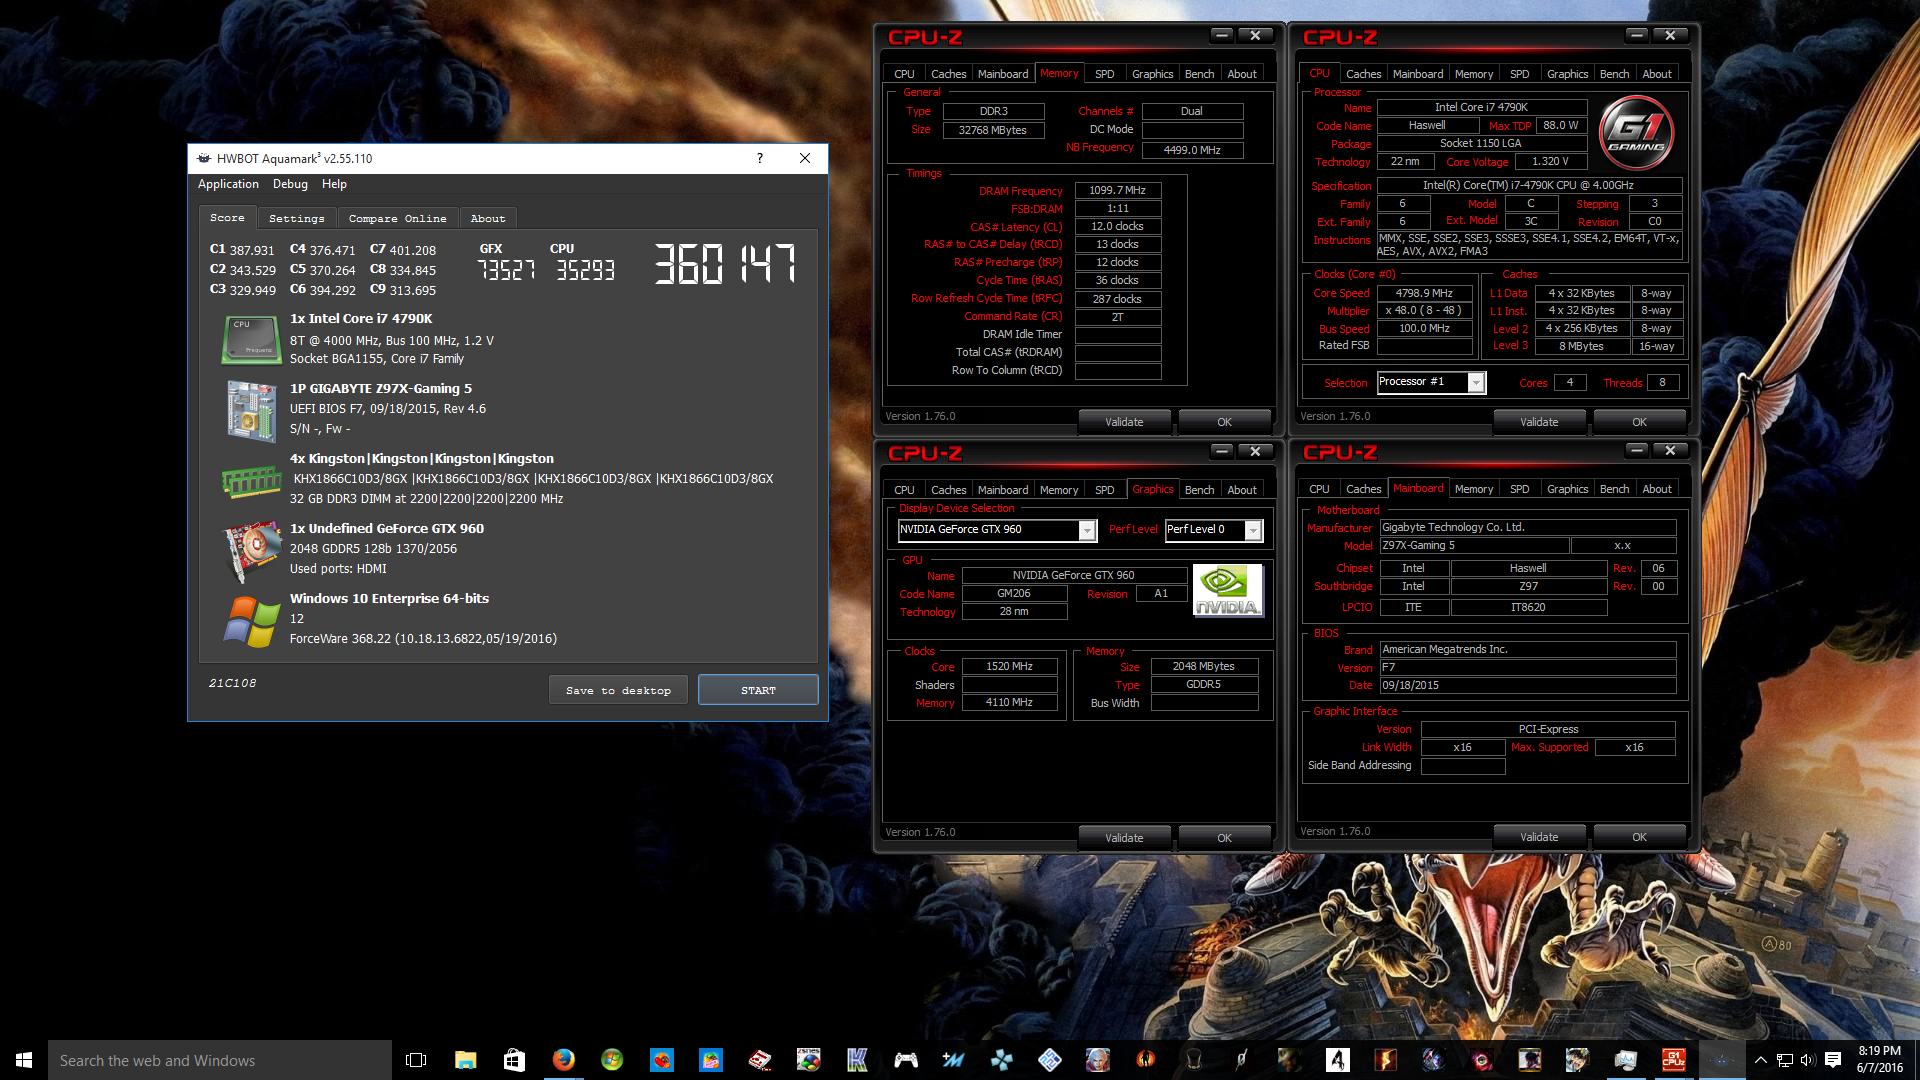The width and height of the screenshot is (1920, 1080).
Task: Open Memory tab in Graphics CPU-Z window
Action: [1058, 490]
